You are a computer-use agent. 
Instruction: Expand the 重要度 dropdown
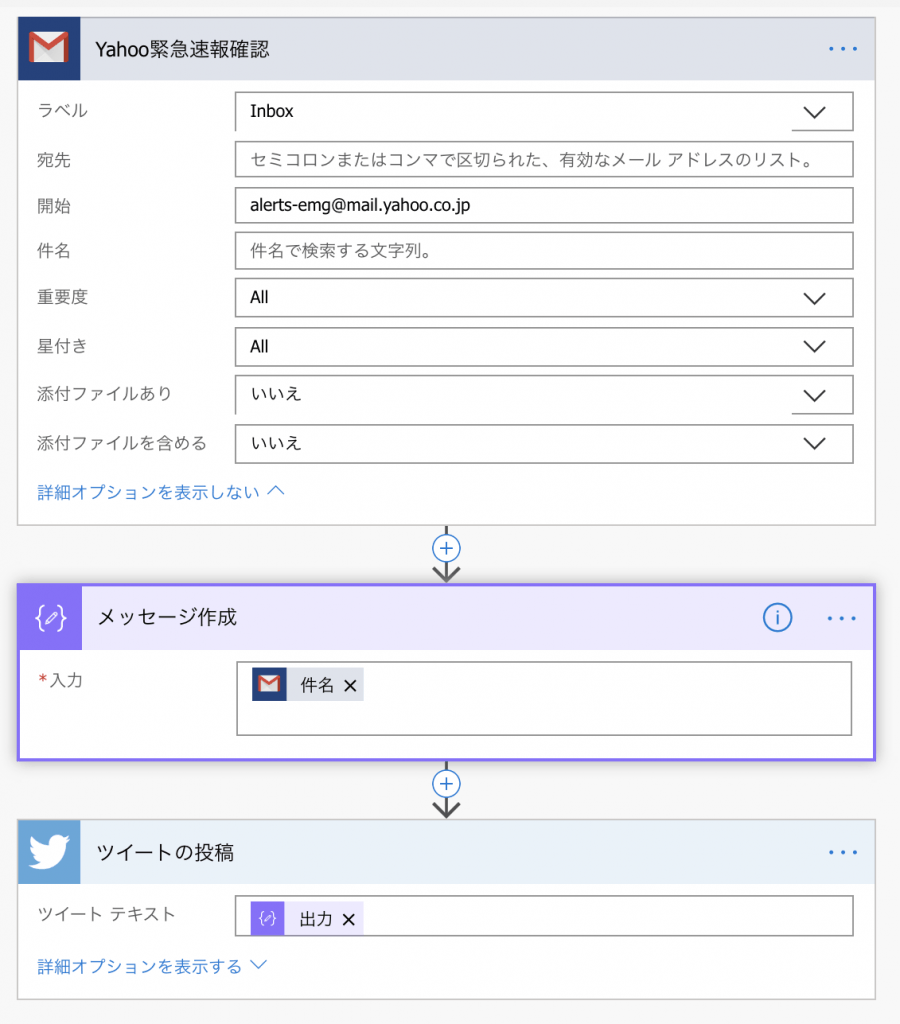pyautogui.click(x=814, y=298)
